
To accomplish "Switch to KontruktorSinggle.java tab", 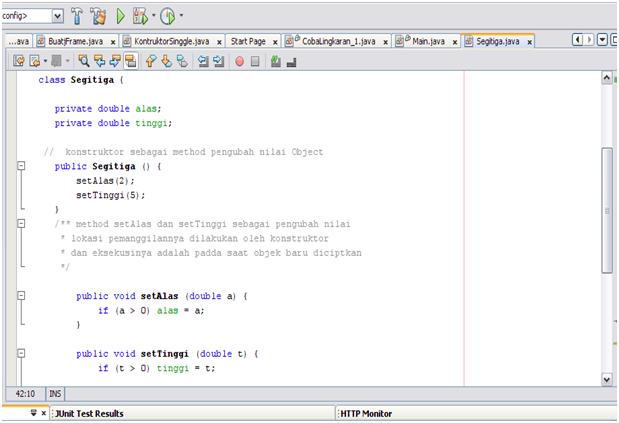I will coord(171,41).
